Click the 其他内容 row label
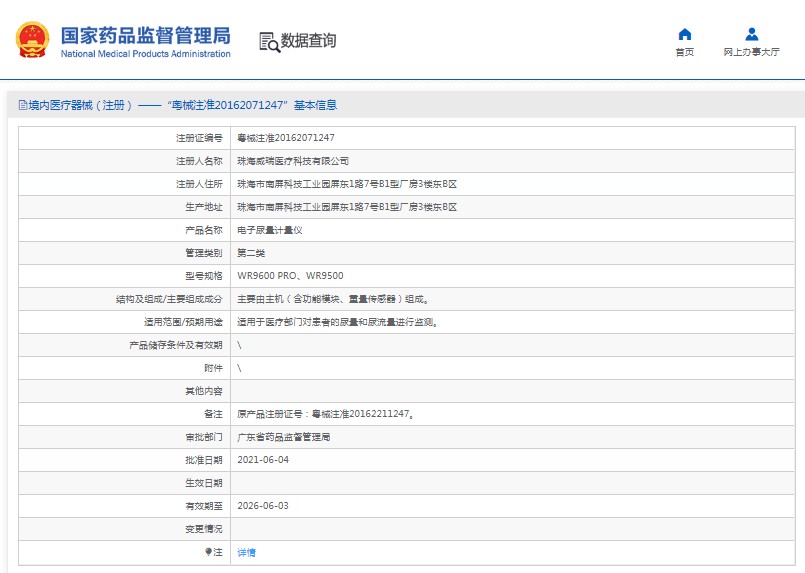This screenshot has width=805, height=573. click(204, 391)
